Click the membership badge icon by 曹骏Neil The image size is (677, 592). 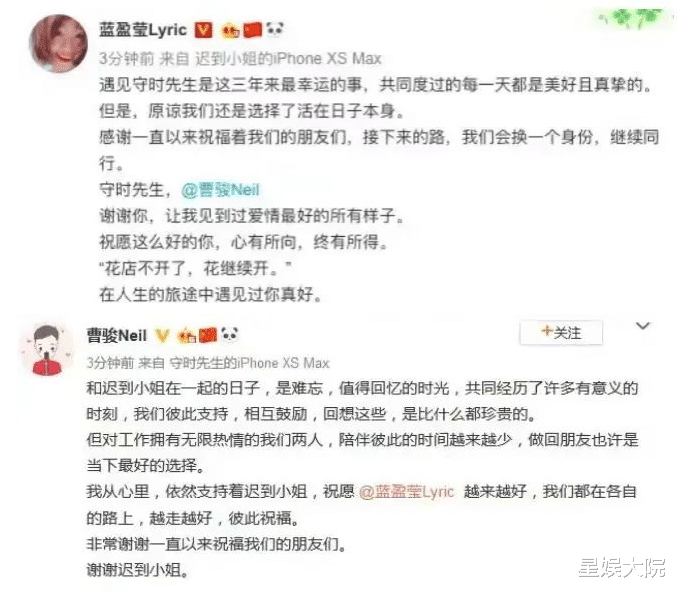(x=187, y=336)
